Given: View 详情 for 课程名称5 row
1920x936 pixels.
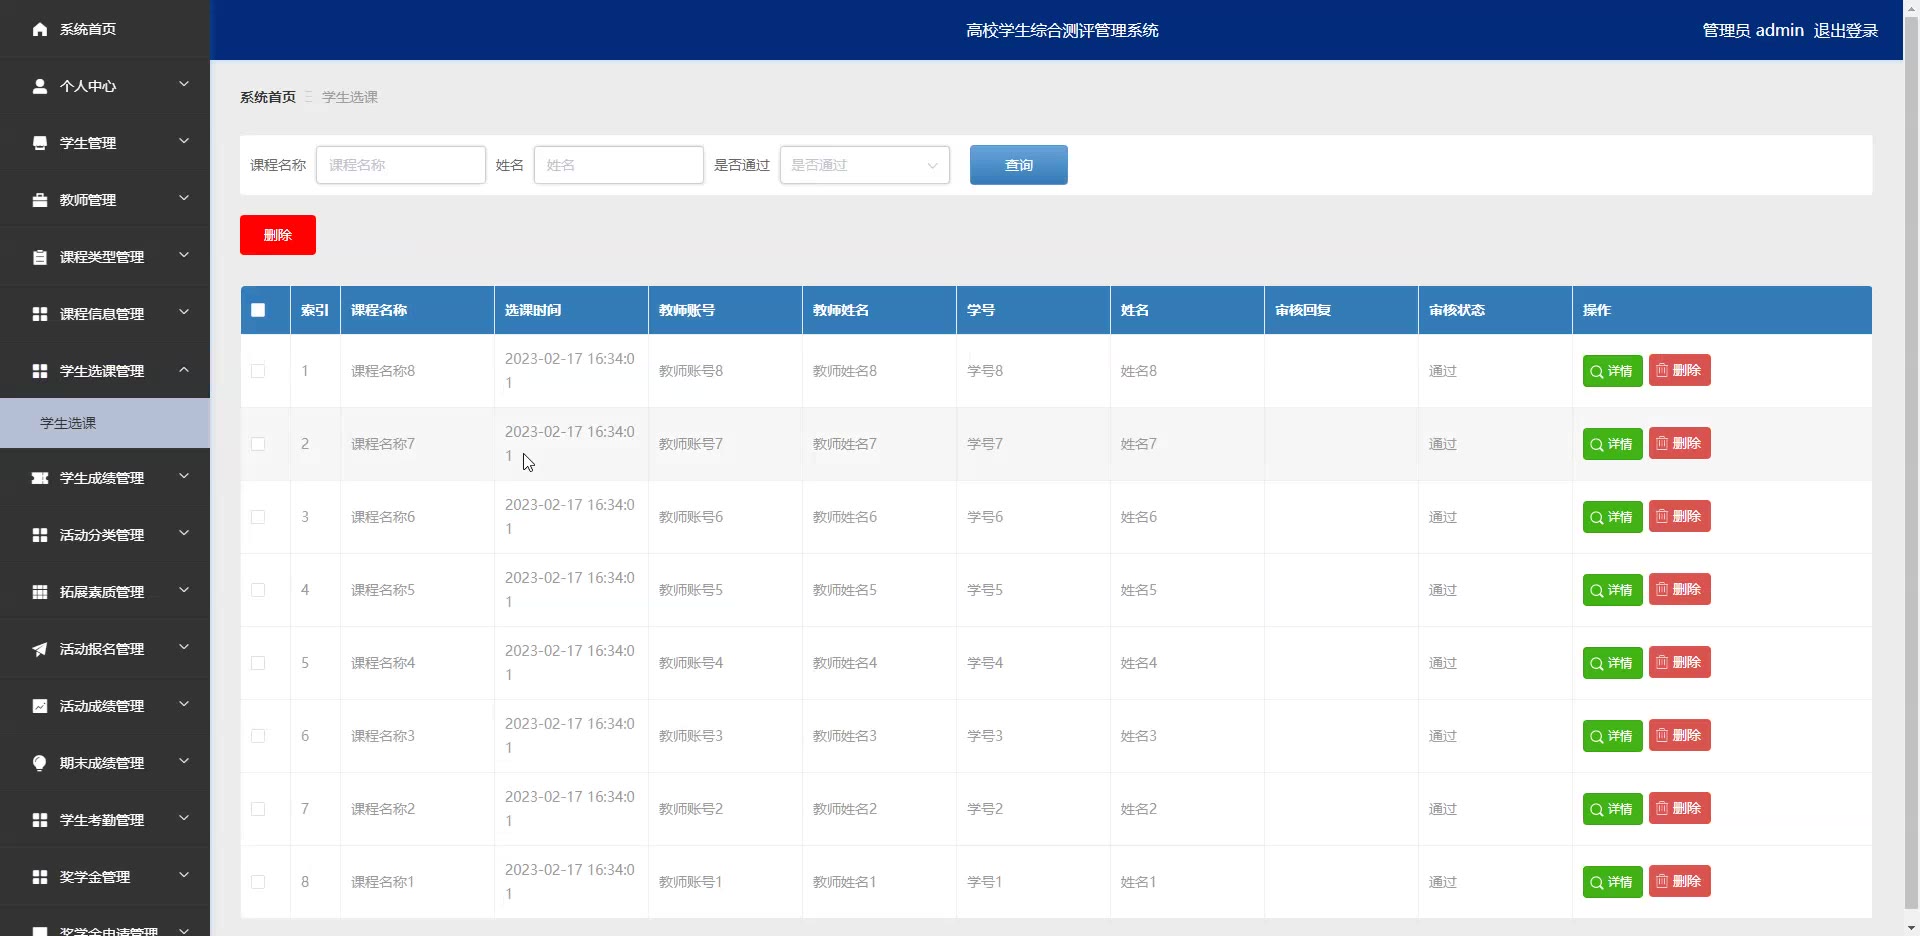Looking at the screenshot, I should pos(1612,590).
